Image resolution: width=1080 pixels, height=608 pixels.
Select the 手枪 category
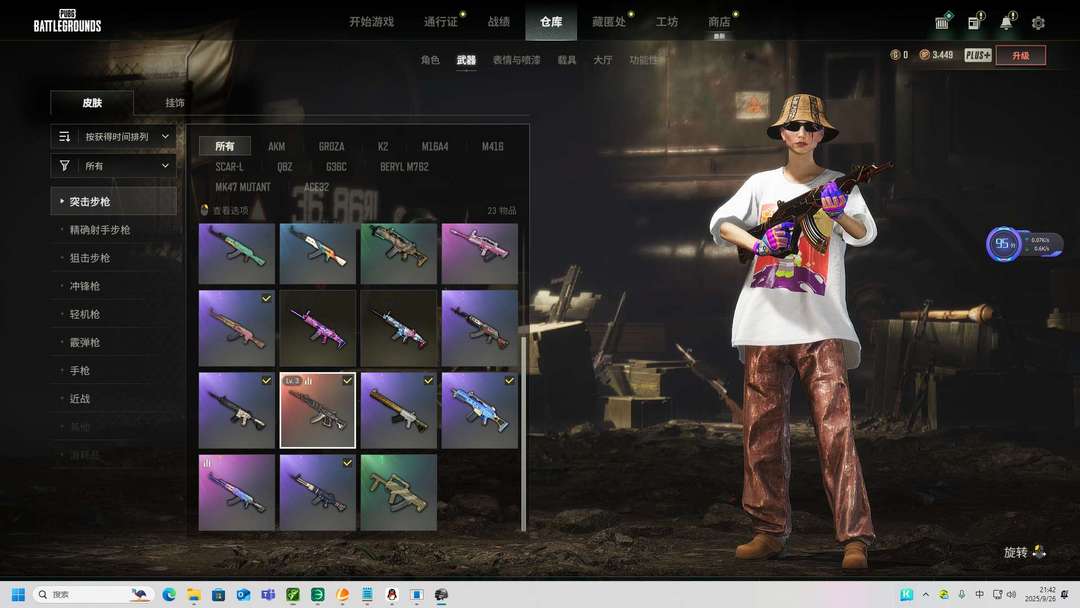click(80, 370)
